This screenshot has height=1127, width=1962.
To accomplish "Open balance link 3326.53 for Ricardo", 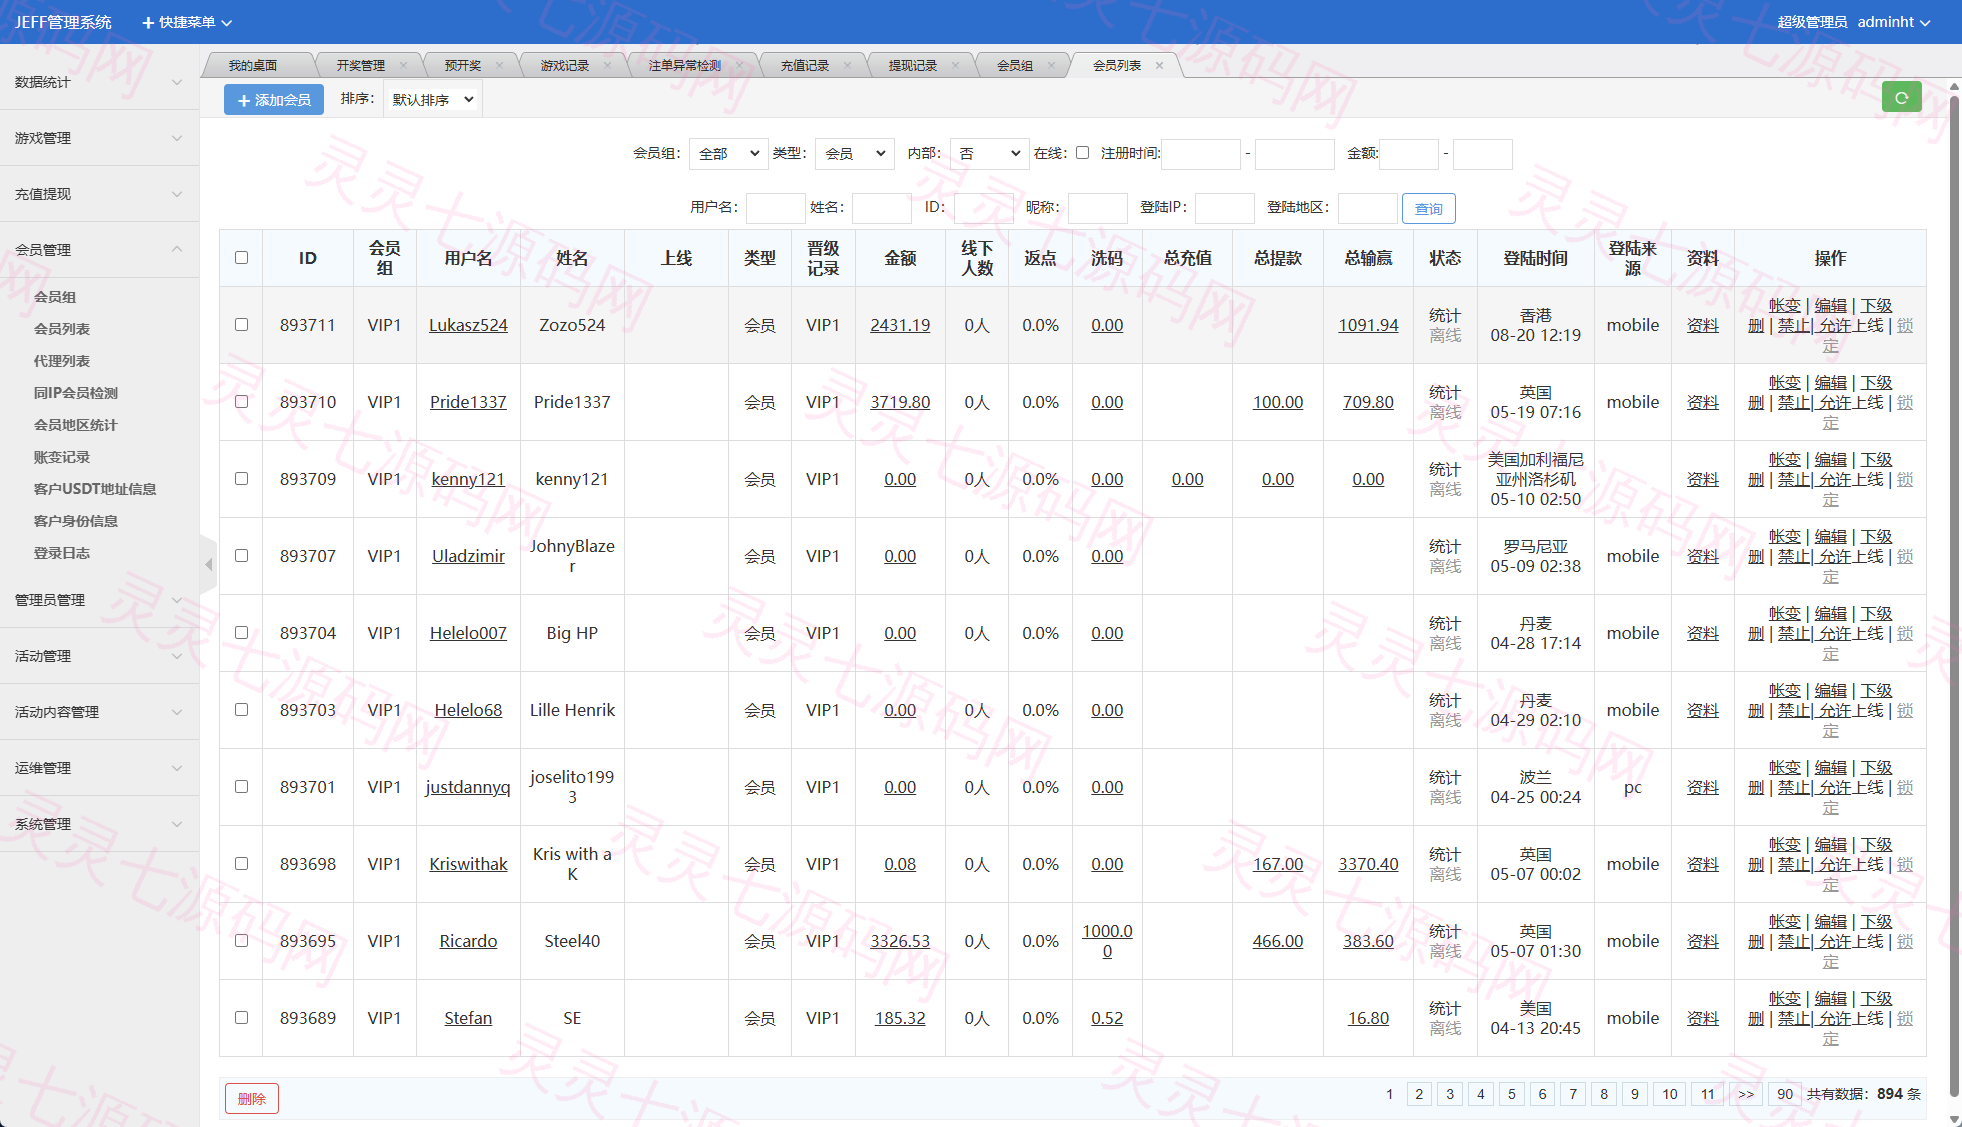I will (900, 941).
